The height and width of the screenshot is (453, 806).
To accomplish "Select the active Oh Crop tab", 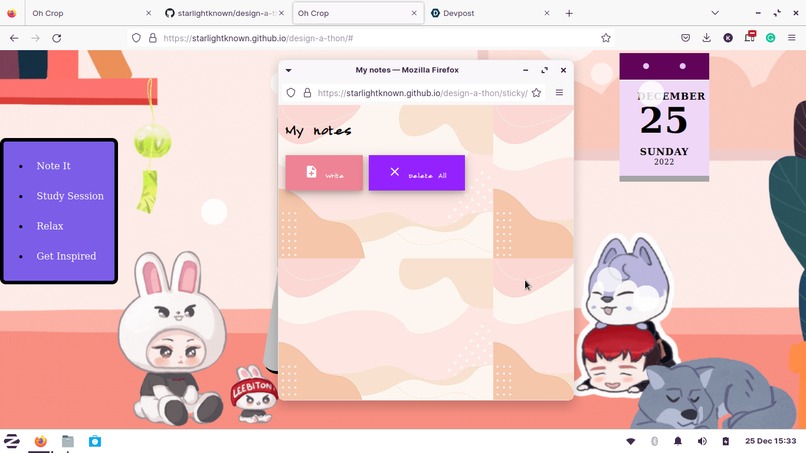I will [x=357, y=13].
